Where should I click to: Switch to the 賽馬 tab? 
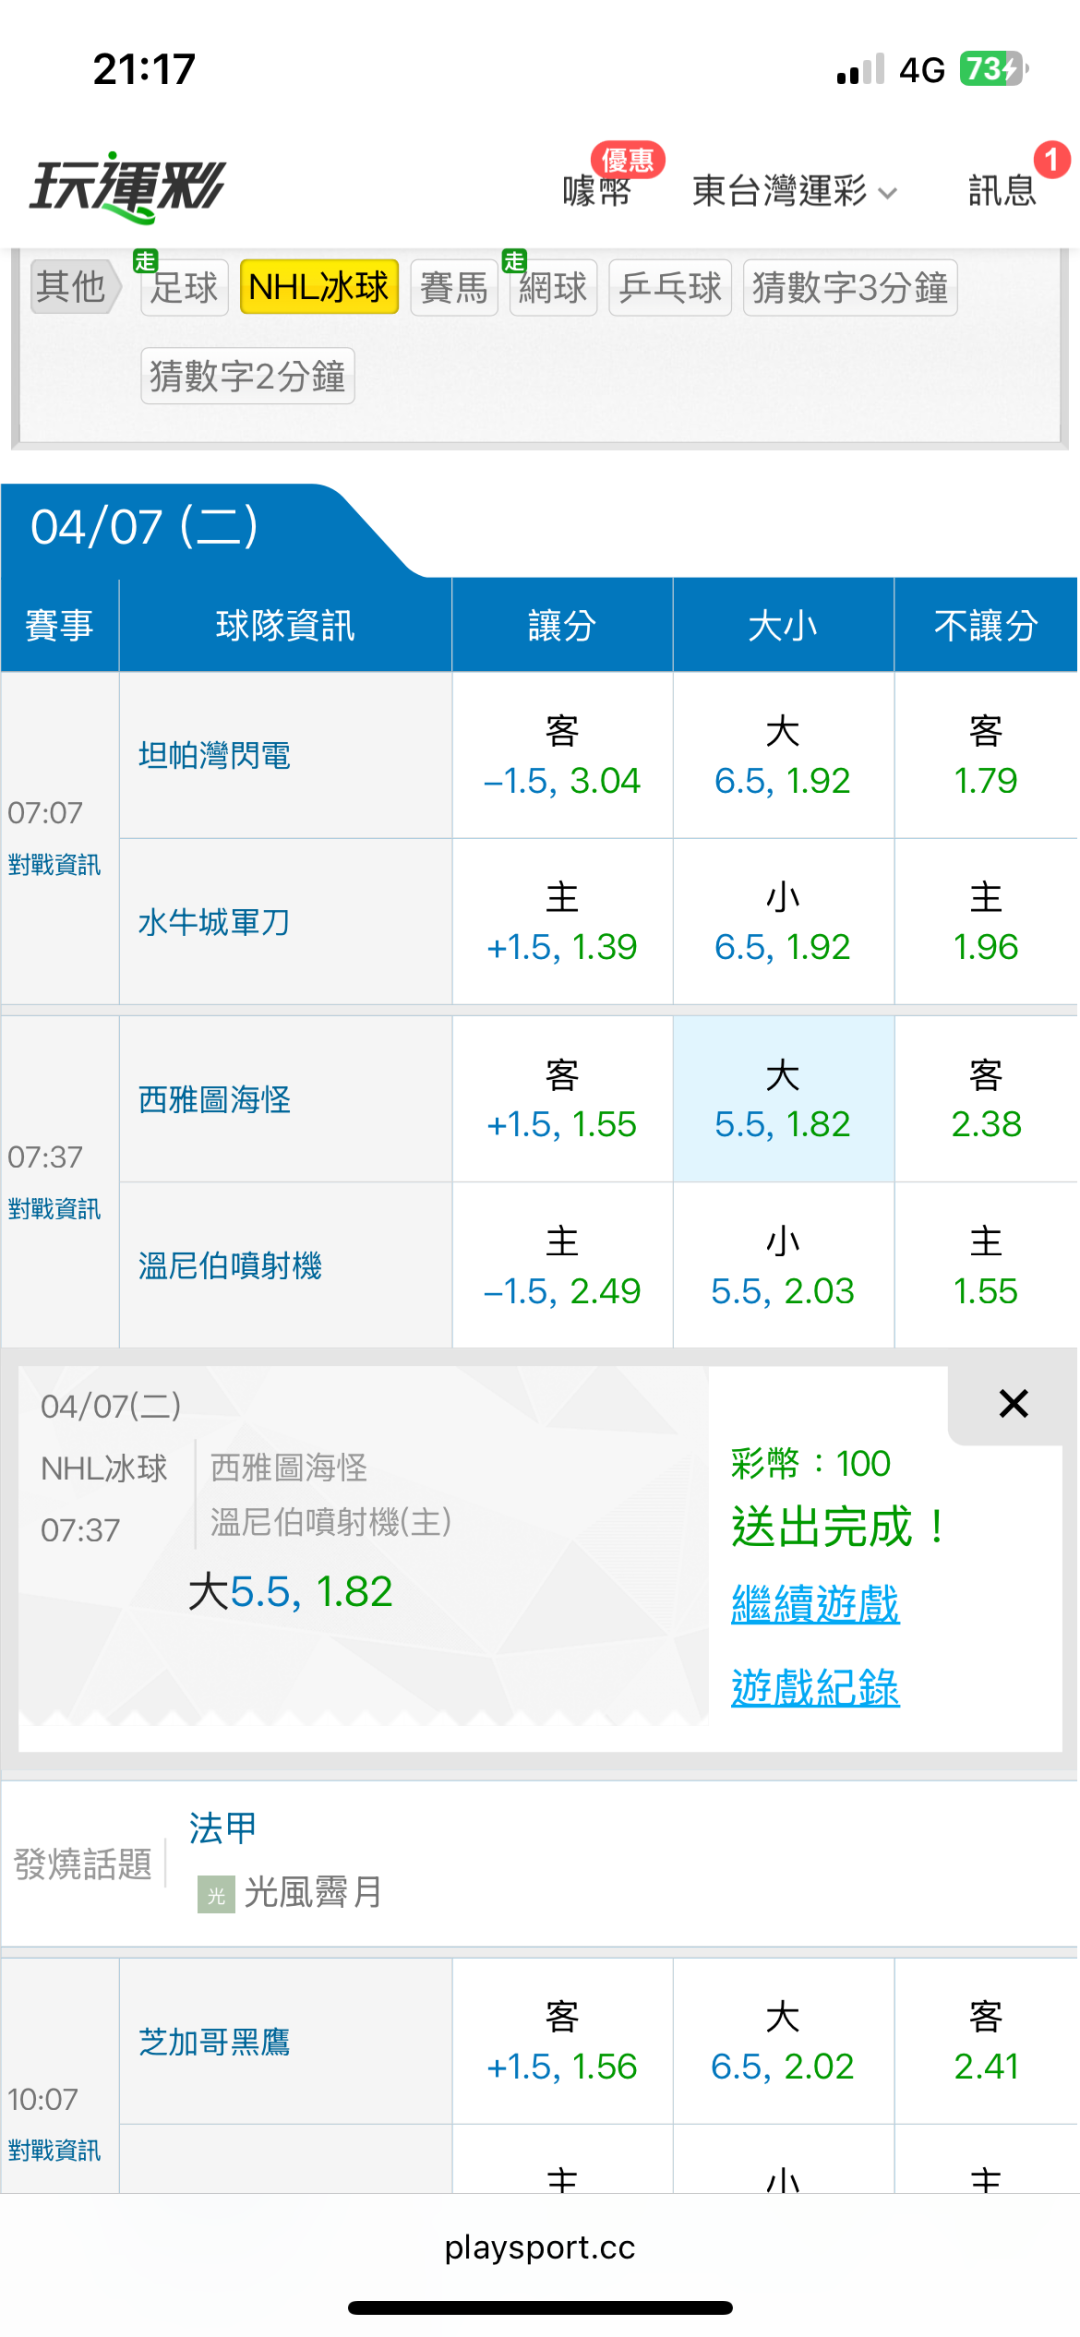tap(454, 288)
